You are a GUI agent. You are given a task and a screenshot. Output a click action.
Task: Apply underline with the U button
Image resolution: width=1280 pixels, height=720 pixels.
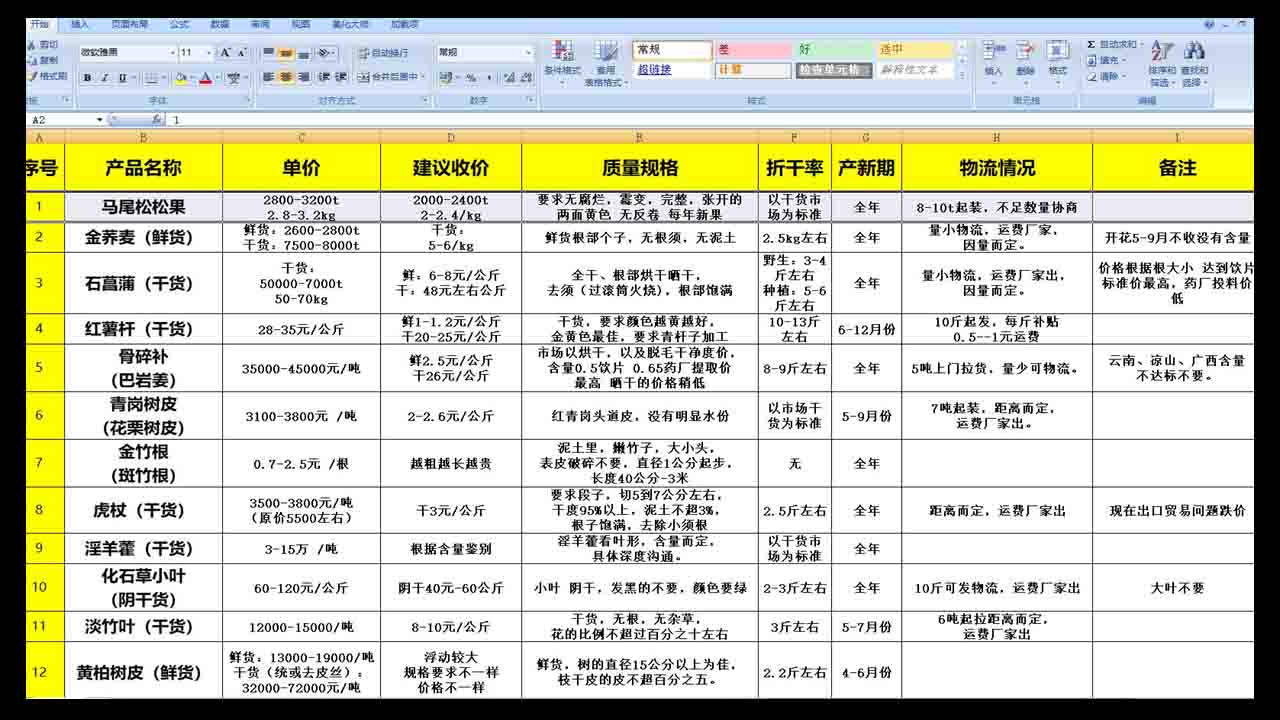click(122, 78)
